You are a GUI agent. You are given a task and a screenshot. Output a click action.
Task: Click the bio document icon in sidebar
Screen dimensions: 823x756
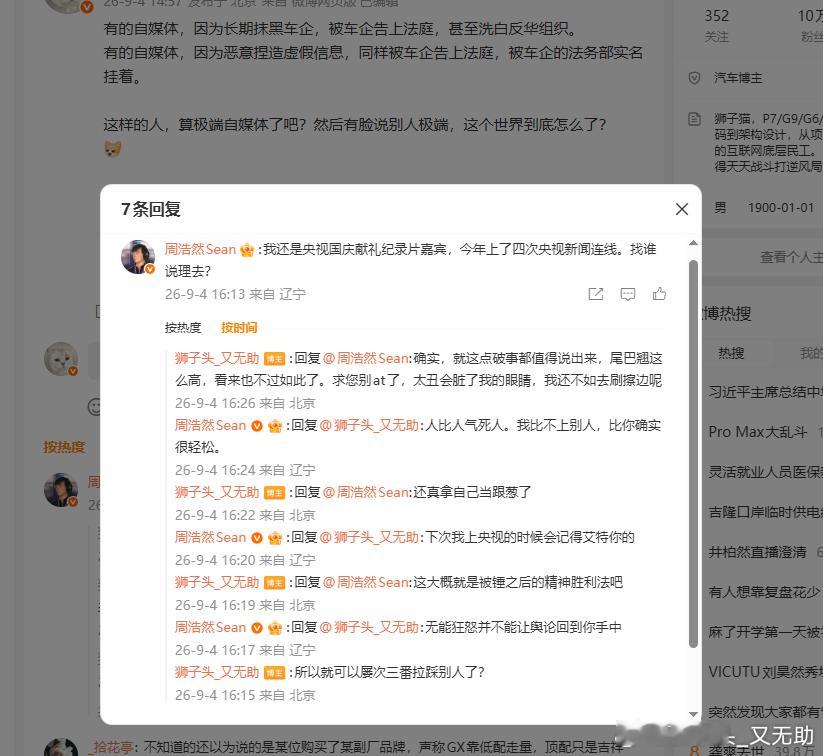pos(694,119)
